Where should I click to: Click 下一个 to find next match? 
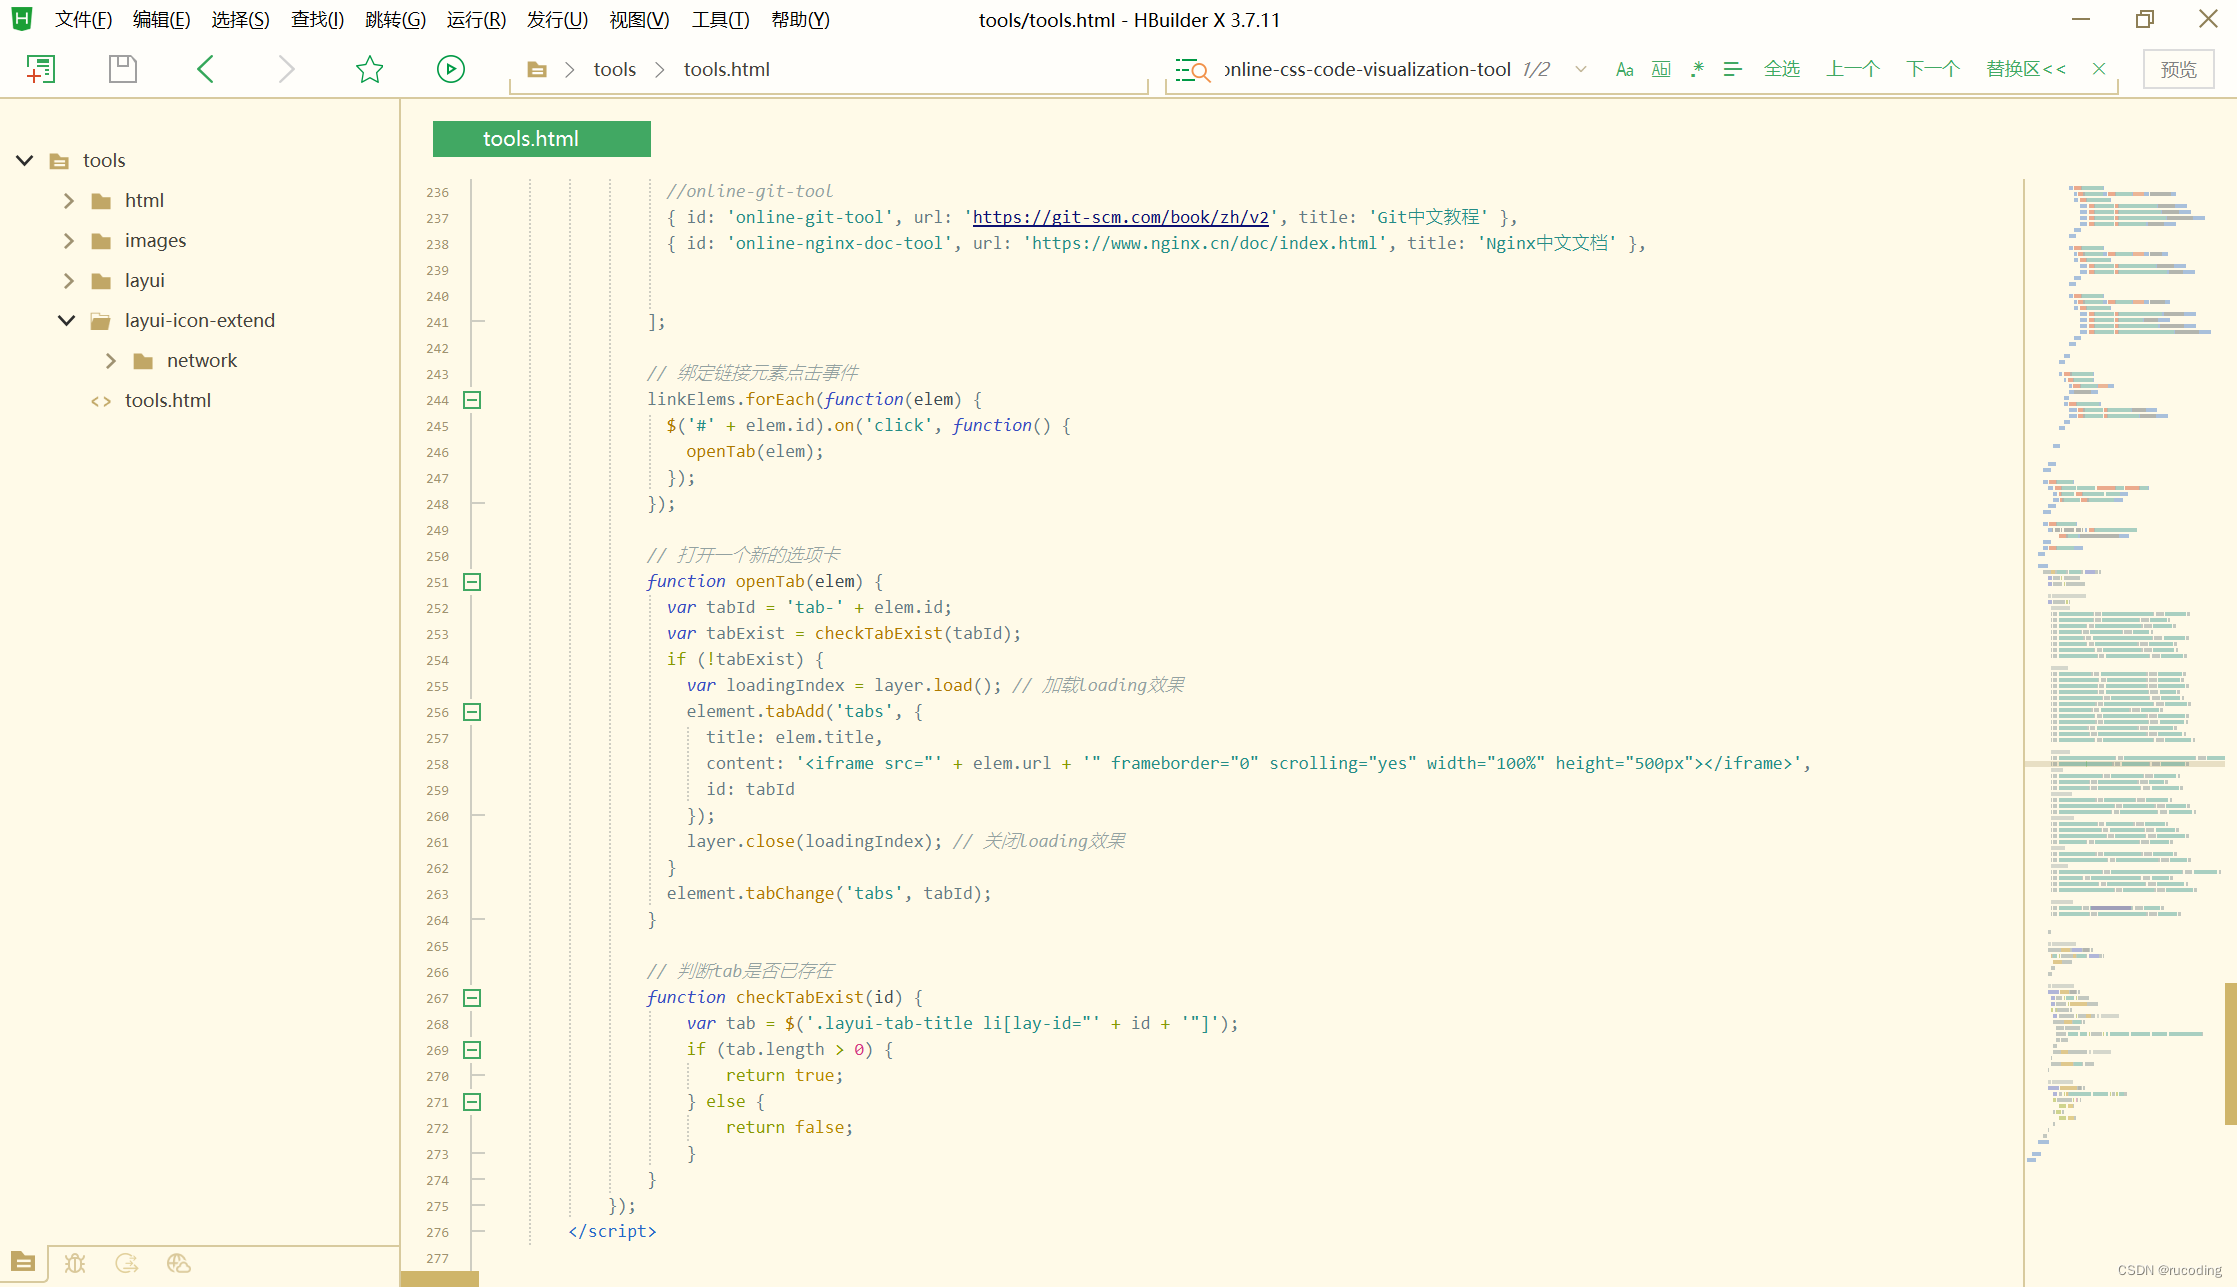pyautogui.click(x=1932, y=69)
